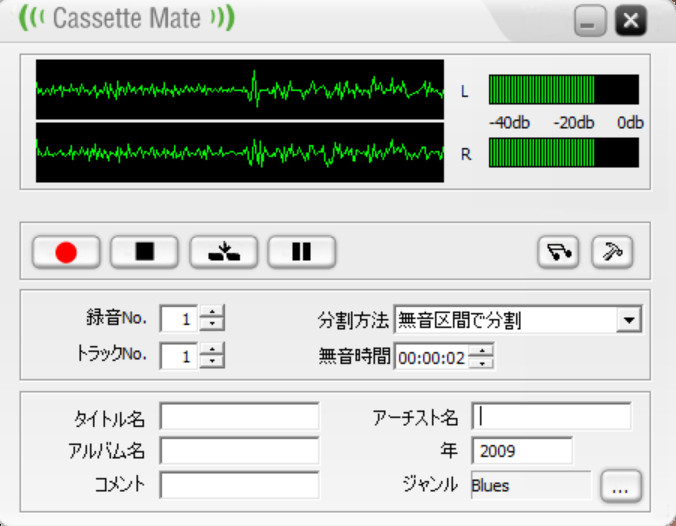Increase the トラックNo. value with up arrow
Viewport: 676px width, 526px height.
point(212,349)
